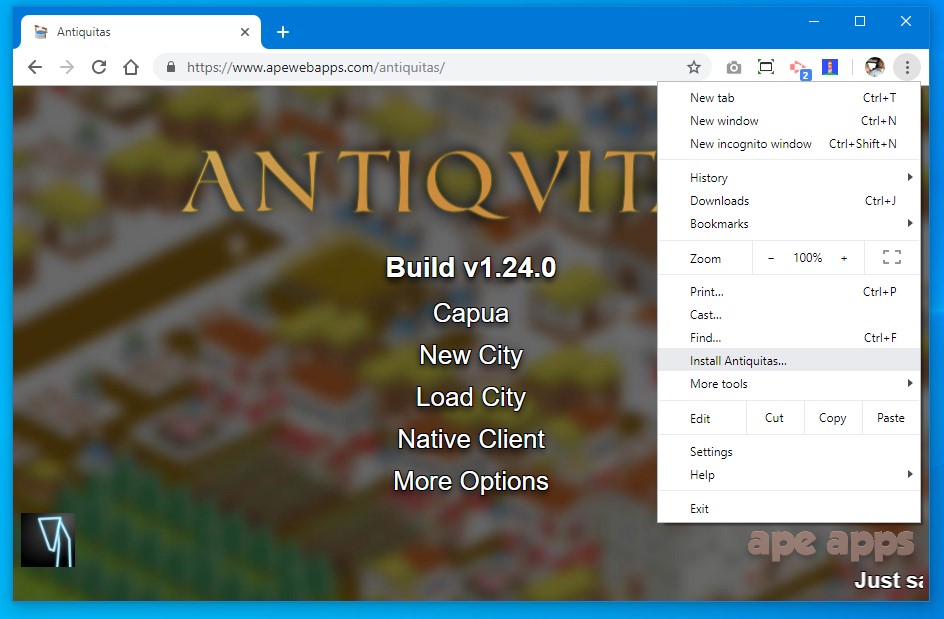Click the screen capture frame extension icon
The height and width of the screenshot is (619, 944).
(x=765, y=67)
